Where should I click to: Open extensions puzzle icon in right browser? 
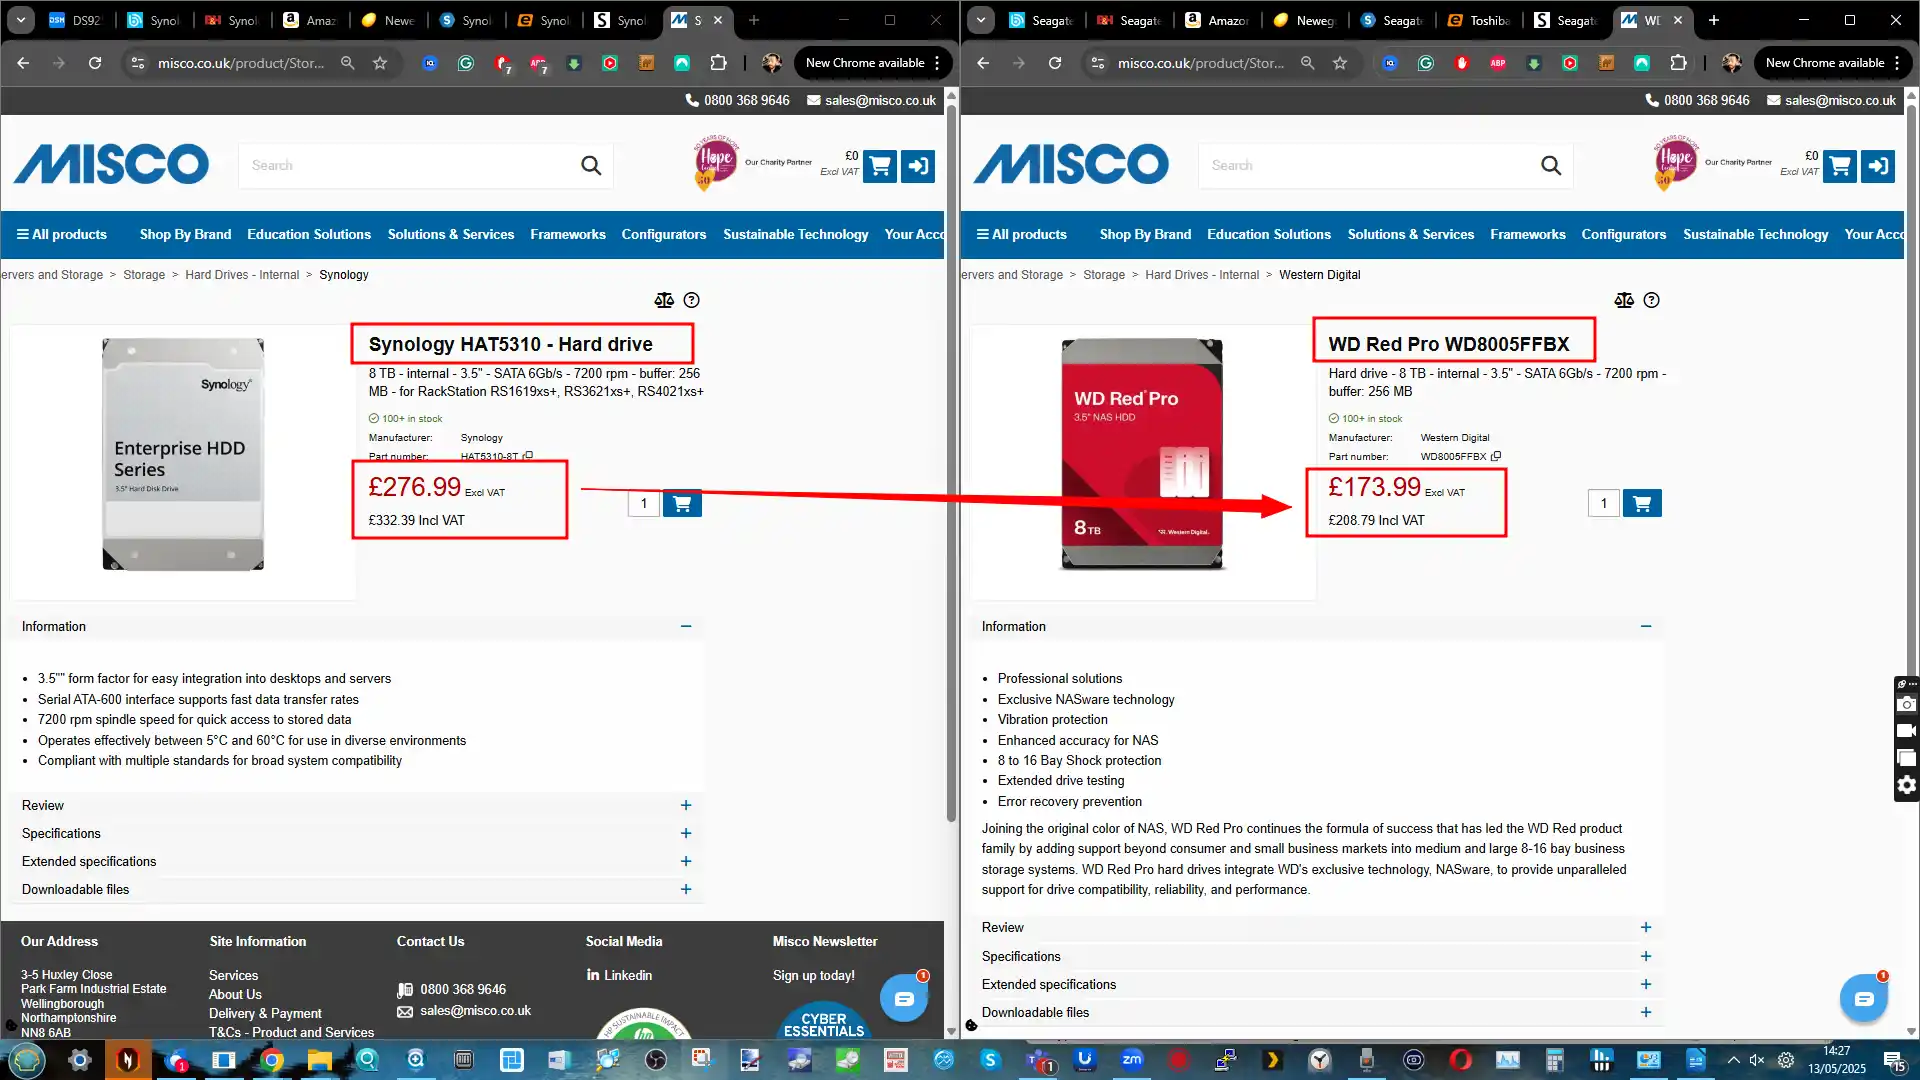[1678, 63]
